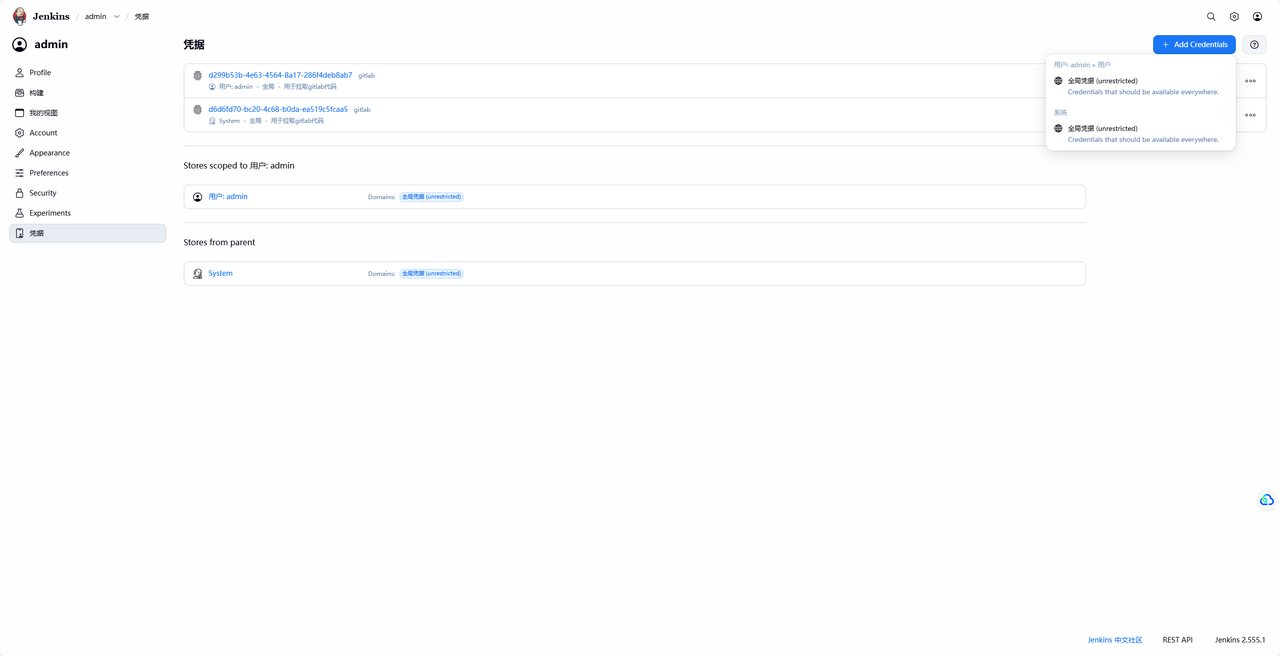1280x656 pixels.
Task: Click the 凭据 breadcrumb item
Action: point(142,17)
